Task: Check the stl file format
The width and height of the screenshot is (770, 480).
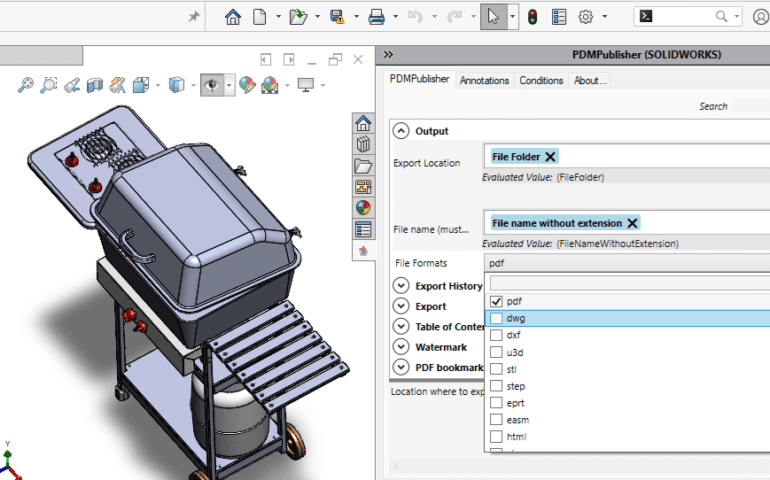Action: [496, 369]
